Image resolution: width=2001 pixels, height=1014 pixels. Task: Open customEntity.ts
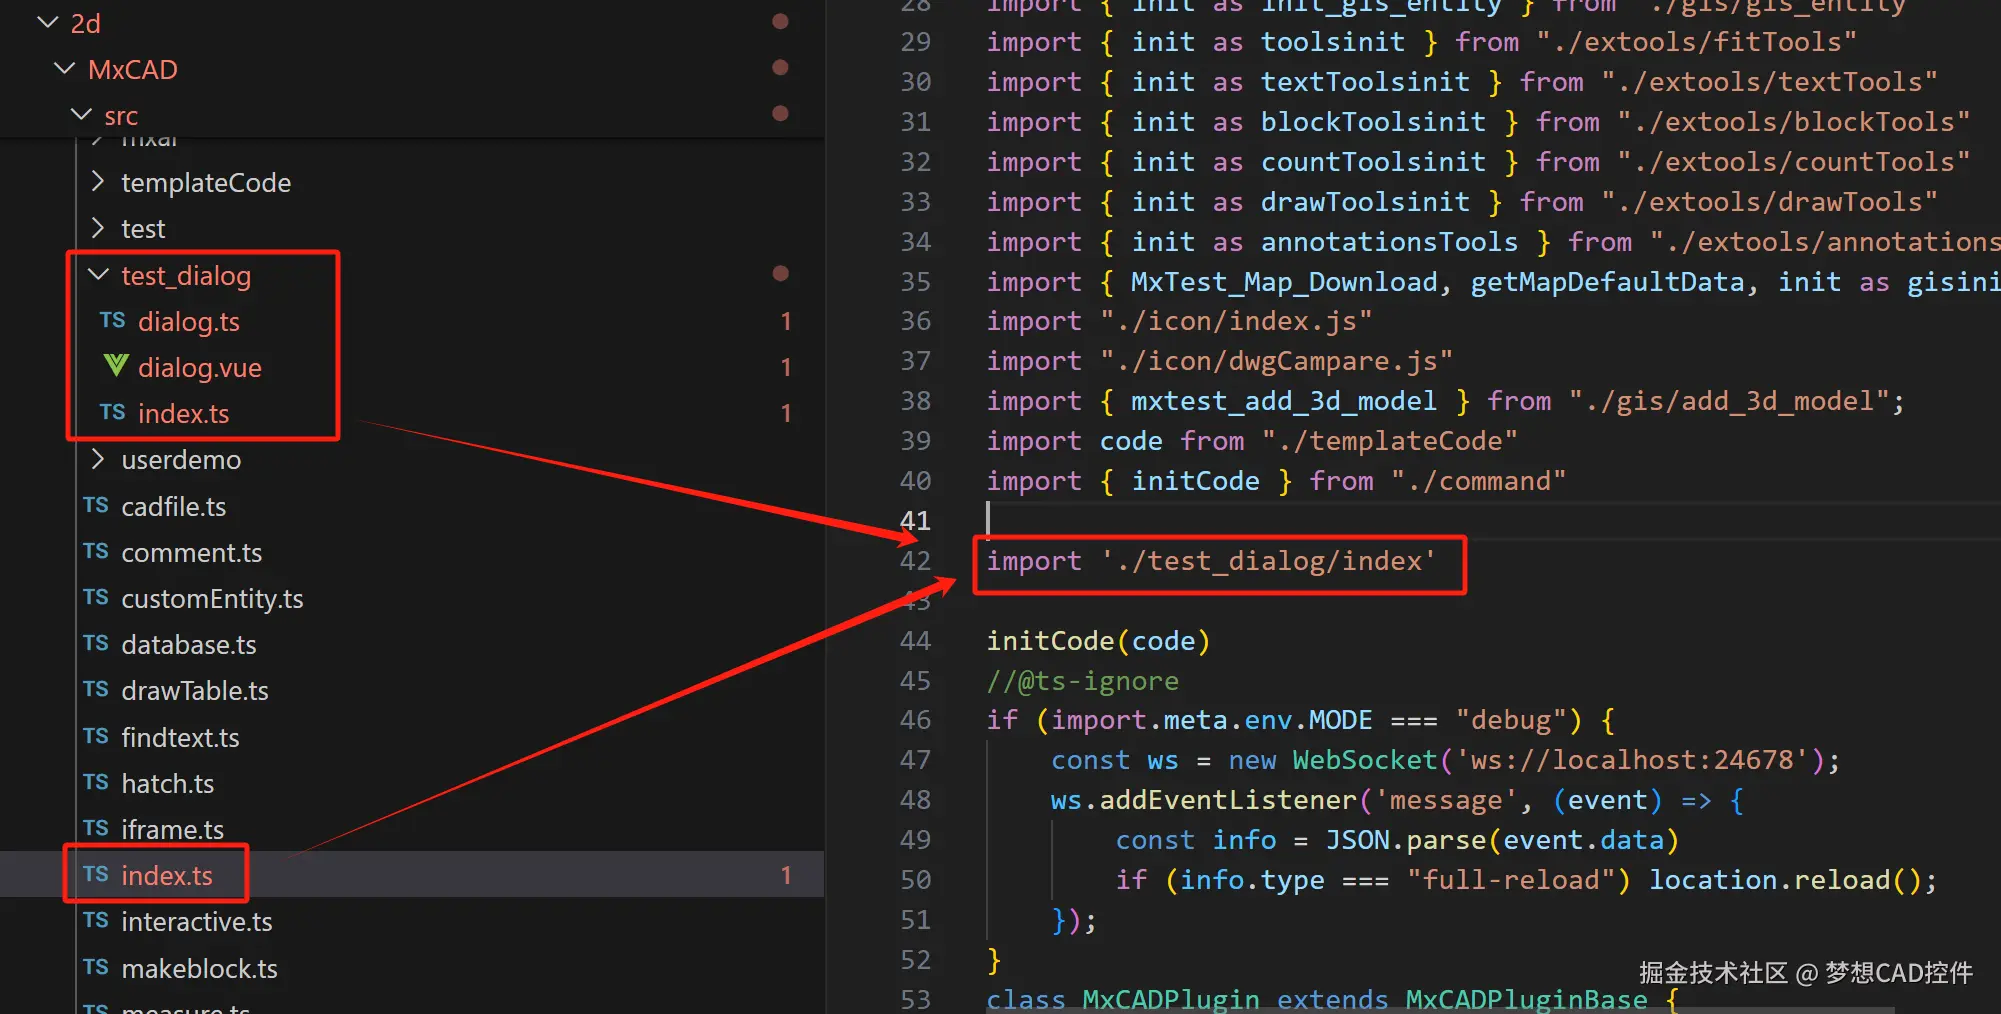[x=212, y=598]
